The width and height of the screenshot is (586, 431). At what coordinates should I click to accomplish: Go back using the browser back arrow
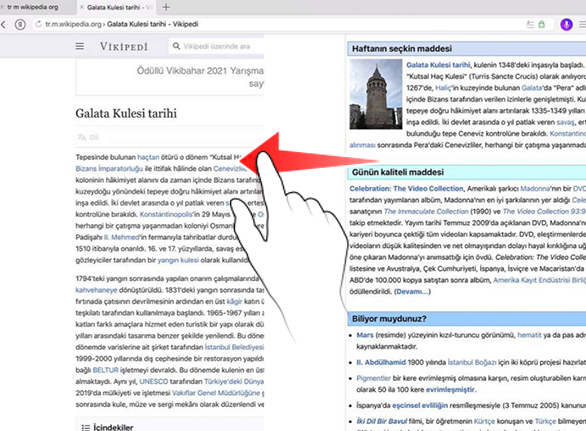tap(3, 25)
